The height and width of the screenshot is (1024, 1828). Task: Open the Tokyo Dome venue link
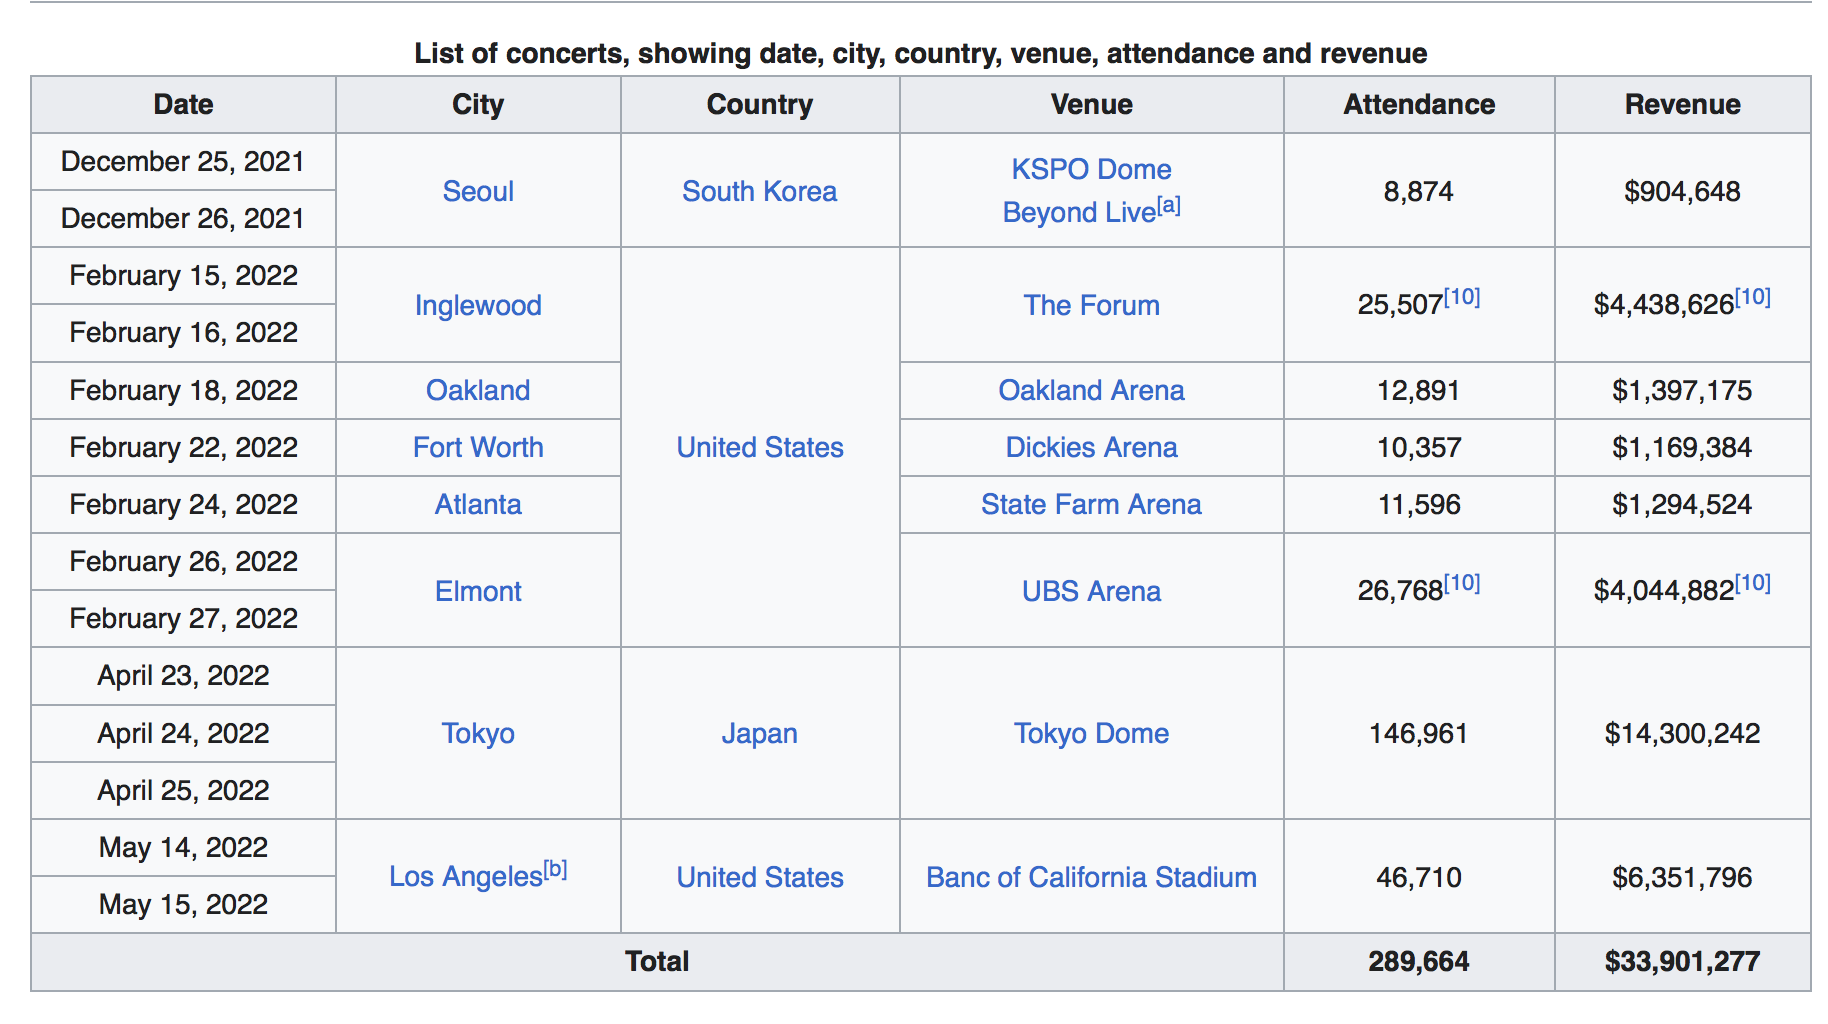1091,733
